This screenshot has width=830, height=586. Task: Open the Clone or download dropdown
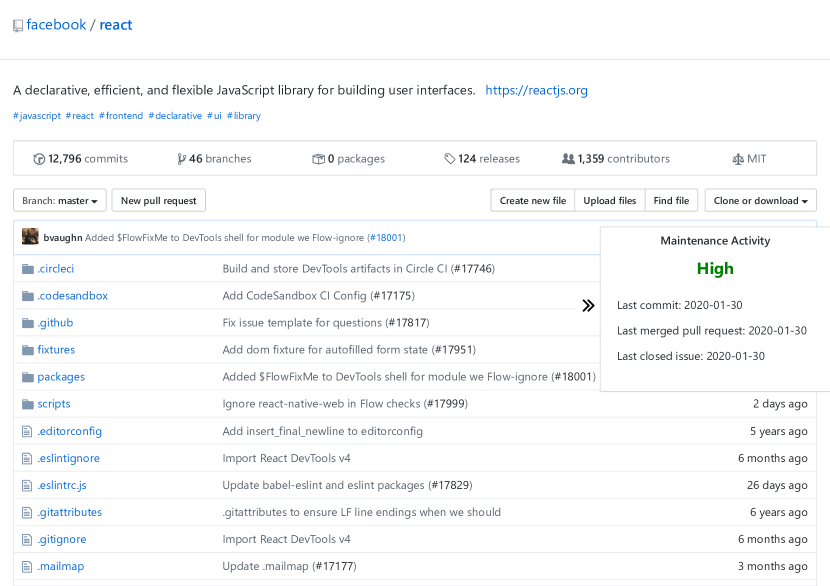[x=761, y=201]
